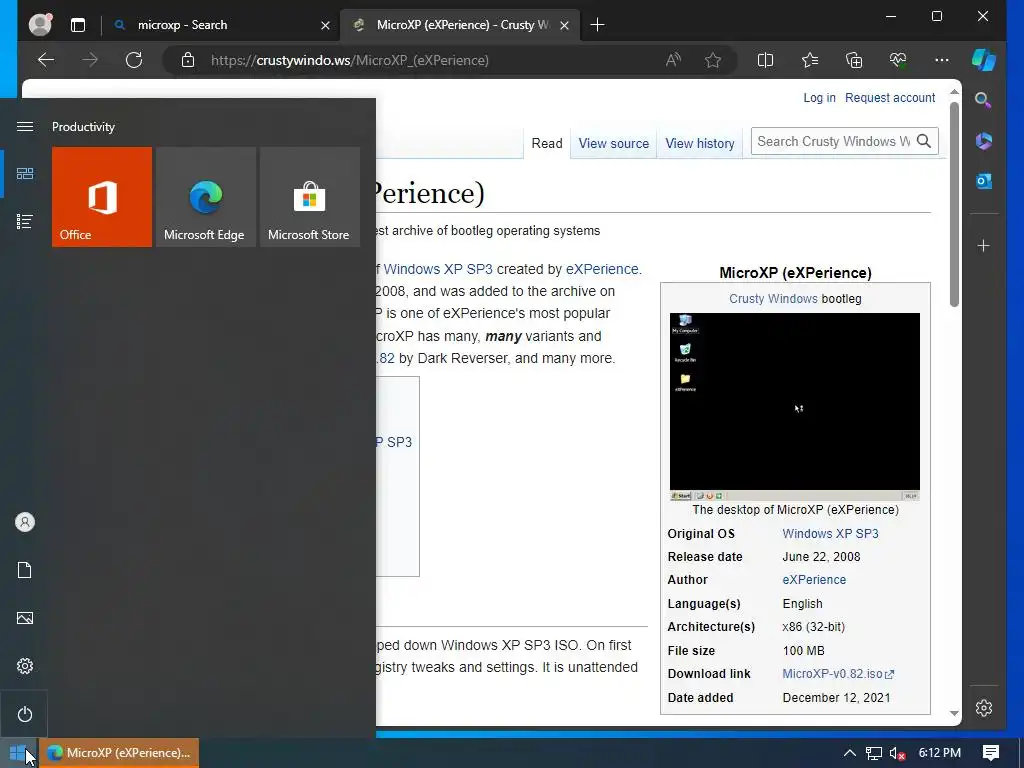1024x768 pixels.
Task: Click the muted volume tray icon
Action: pyautogui.click(x=897, y=753)
